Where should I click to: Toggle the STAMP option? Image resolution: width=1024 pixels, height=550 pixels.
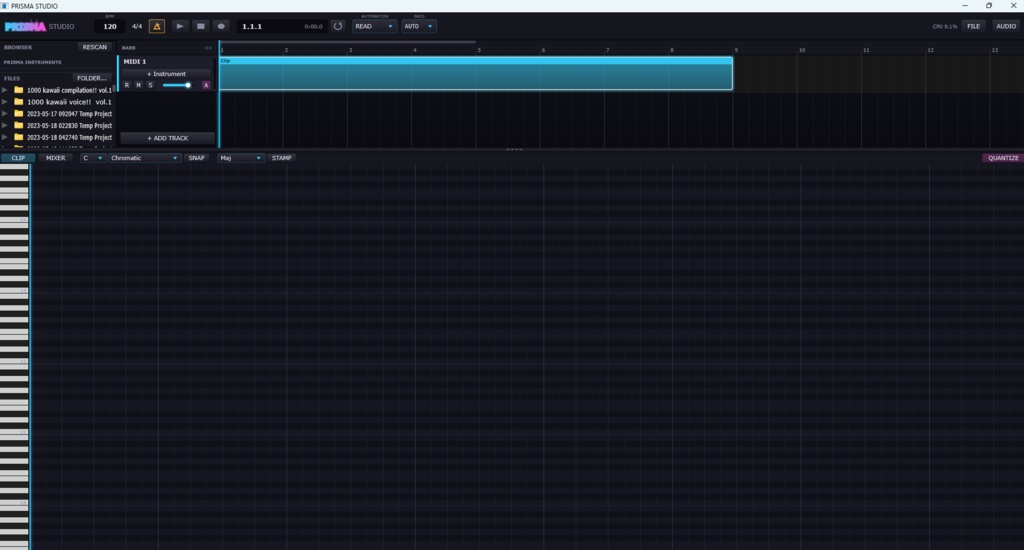click(281, 158)
